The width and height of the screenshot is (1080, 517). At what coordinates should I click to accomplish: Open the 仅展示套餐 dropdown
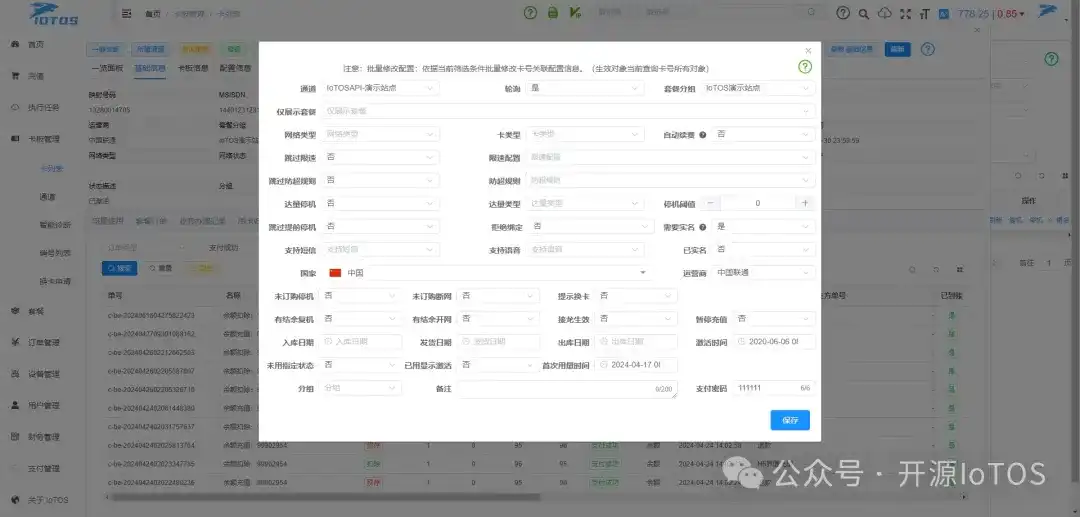568,111
